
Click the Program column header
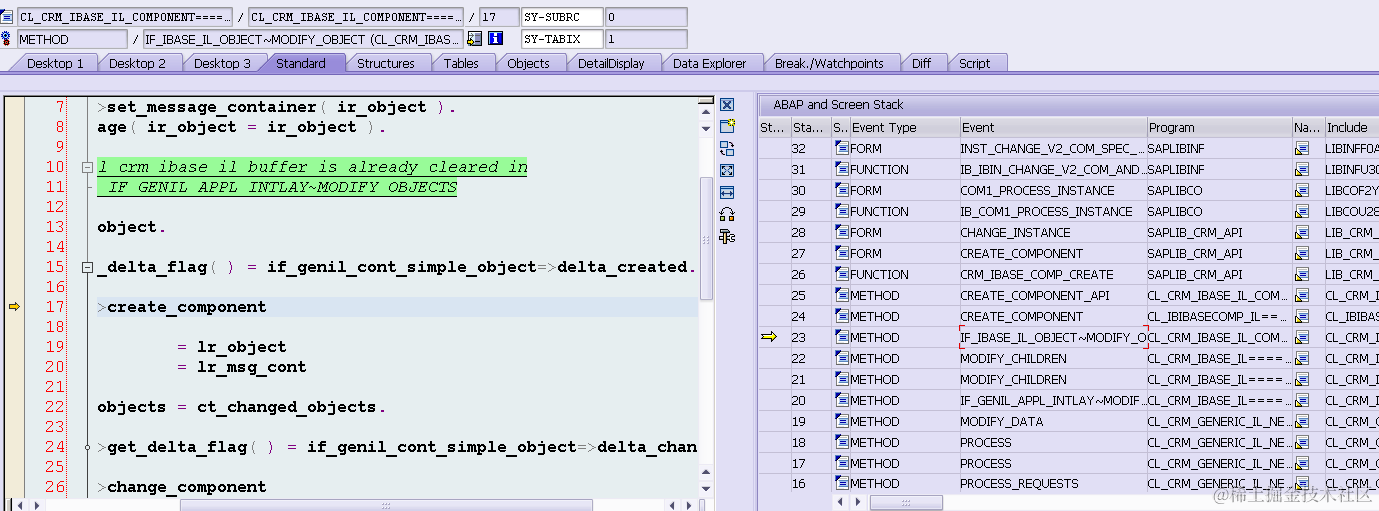pyautogui.click(x=1219, y=127)
